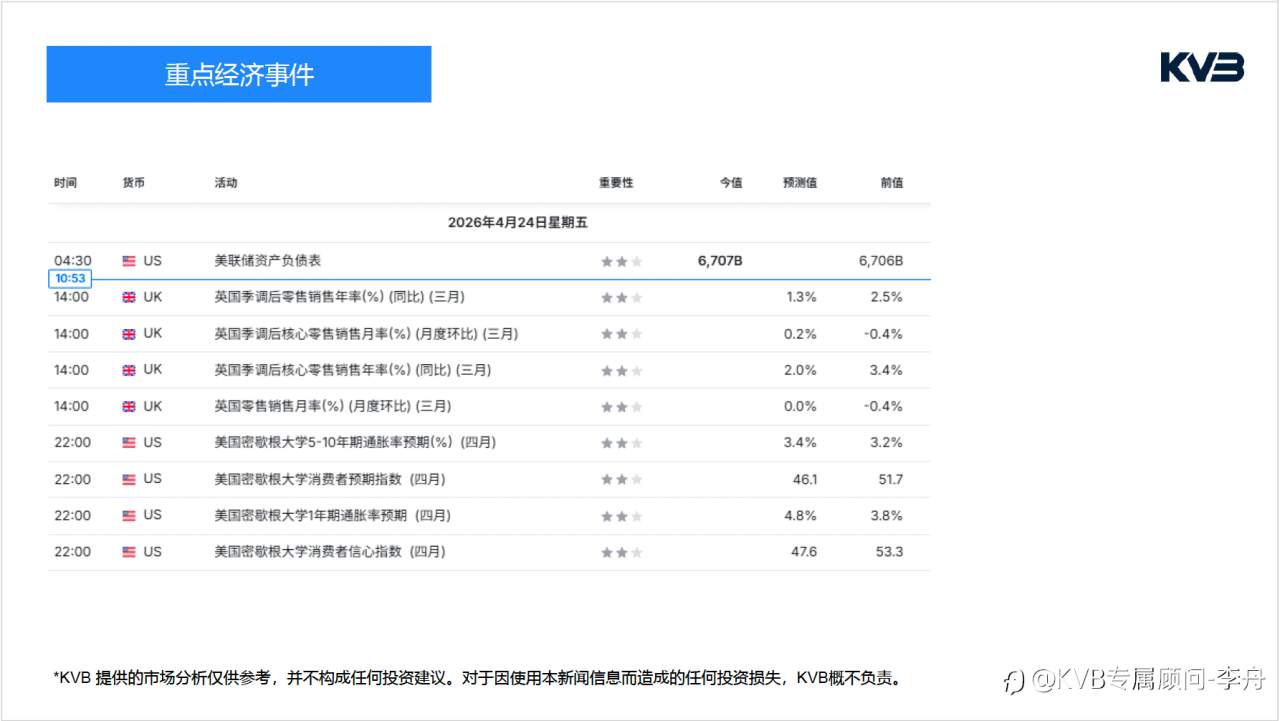1280x721 pixels.
Task: Expand the 2026年4月24日星期五 date section
Action: (x=518, y=223)
